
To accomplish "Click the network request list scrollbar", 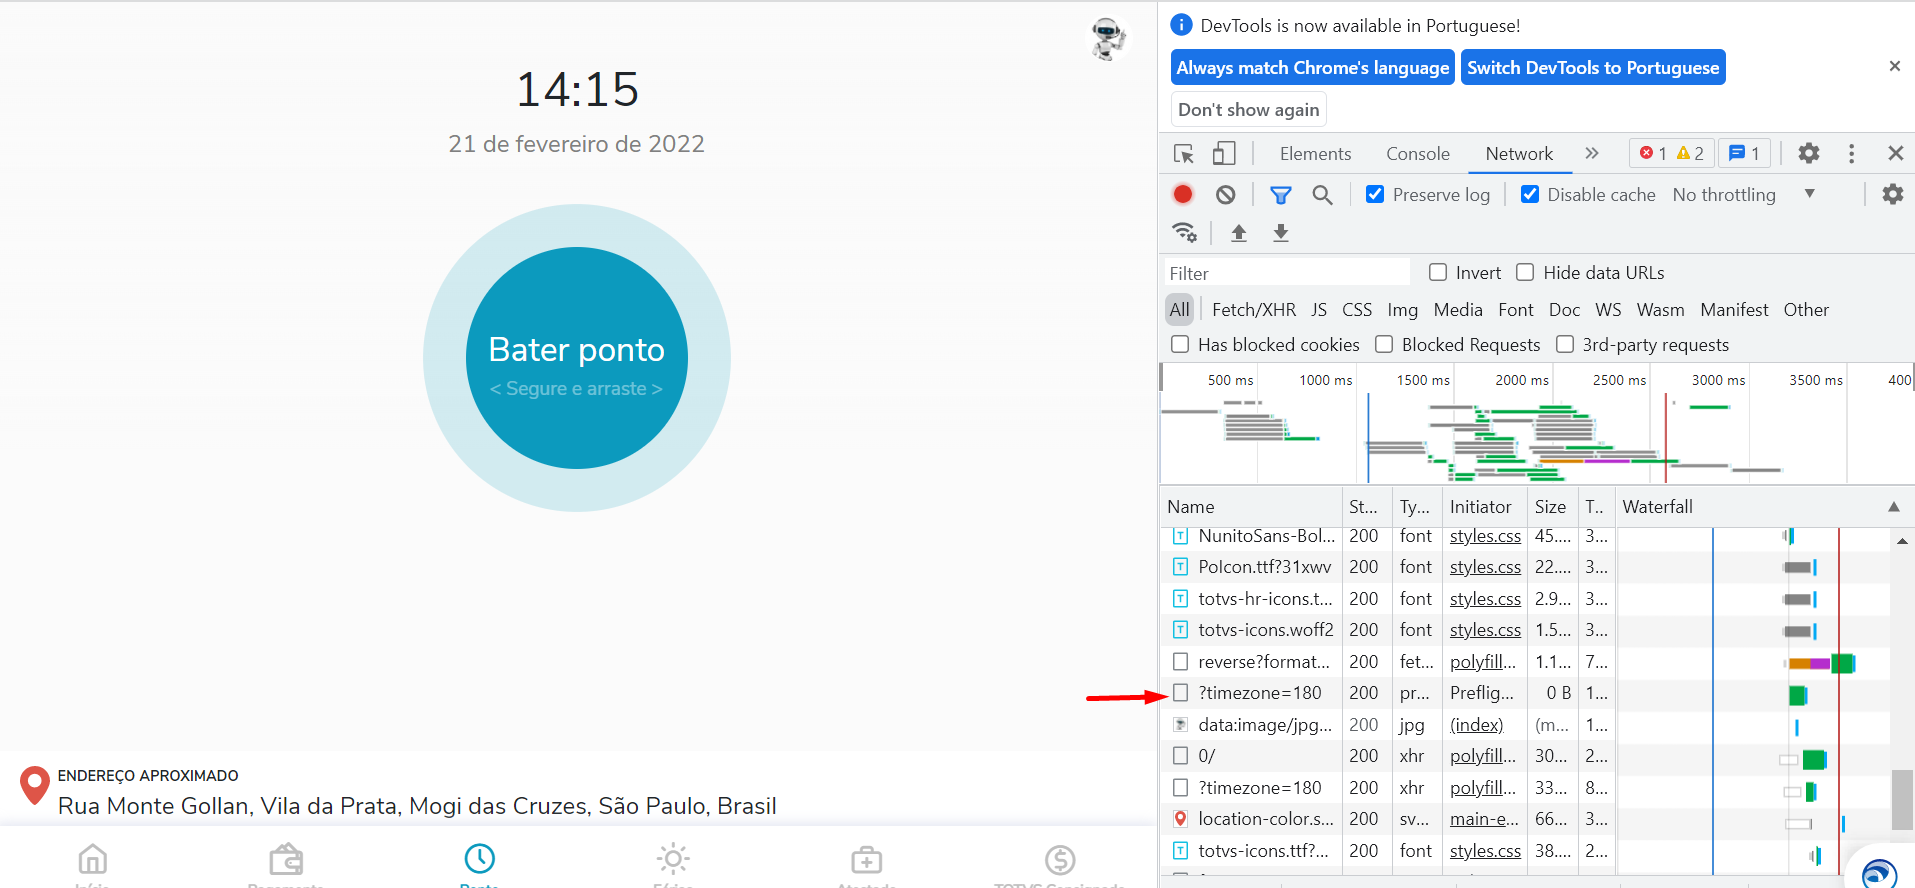I will pyautogui.click(x=1902, y=800).
